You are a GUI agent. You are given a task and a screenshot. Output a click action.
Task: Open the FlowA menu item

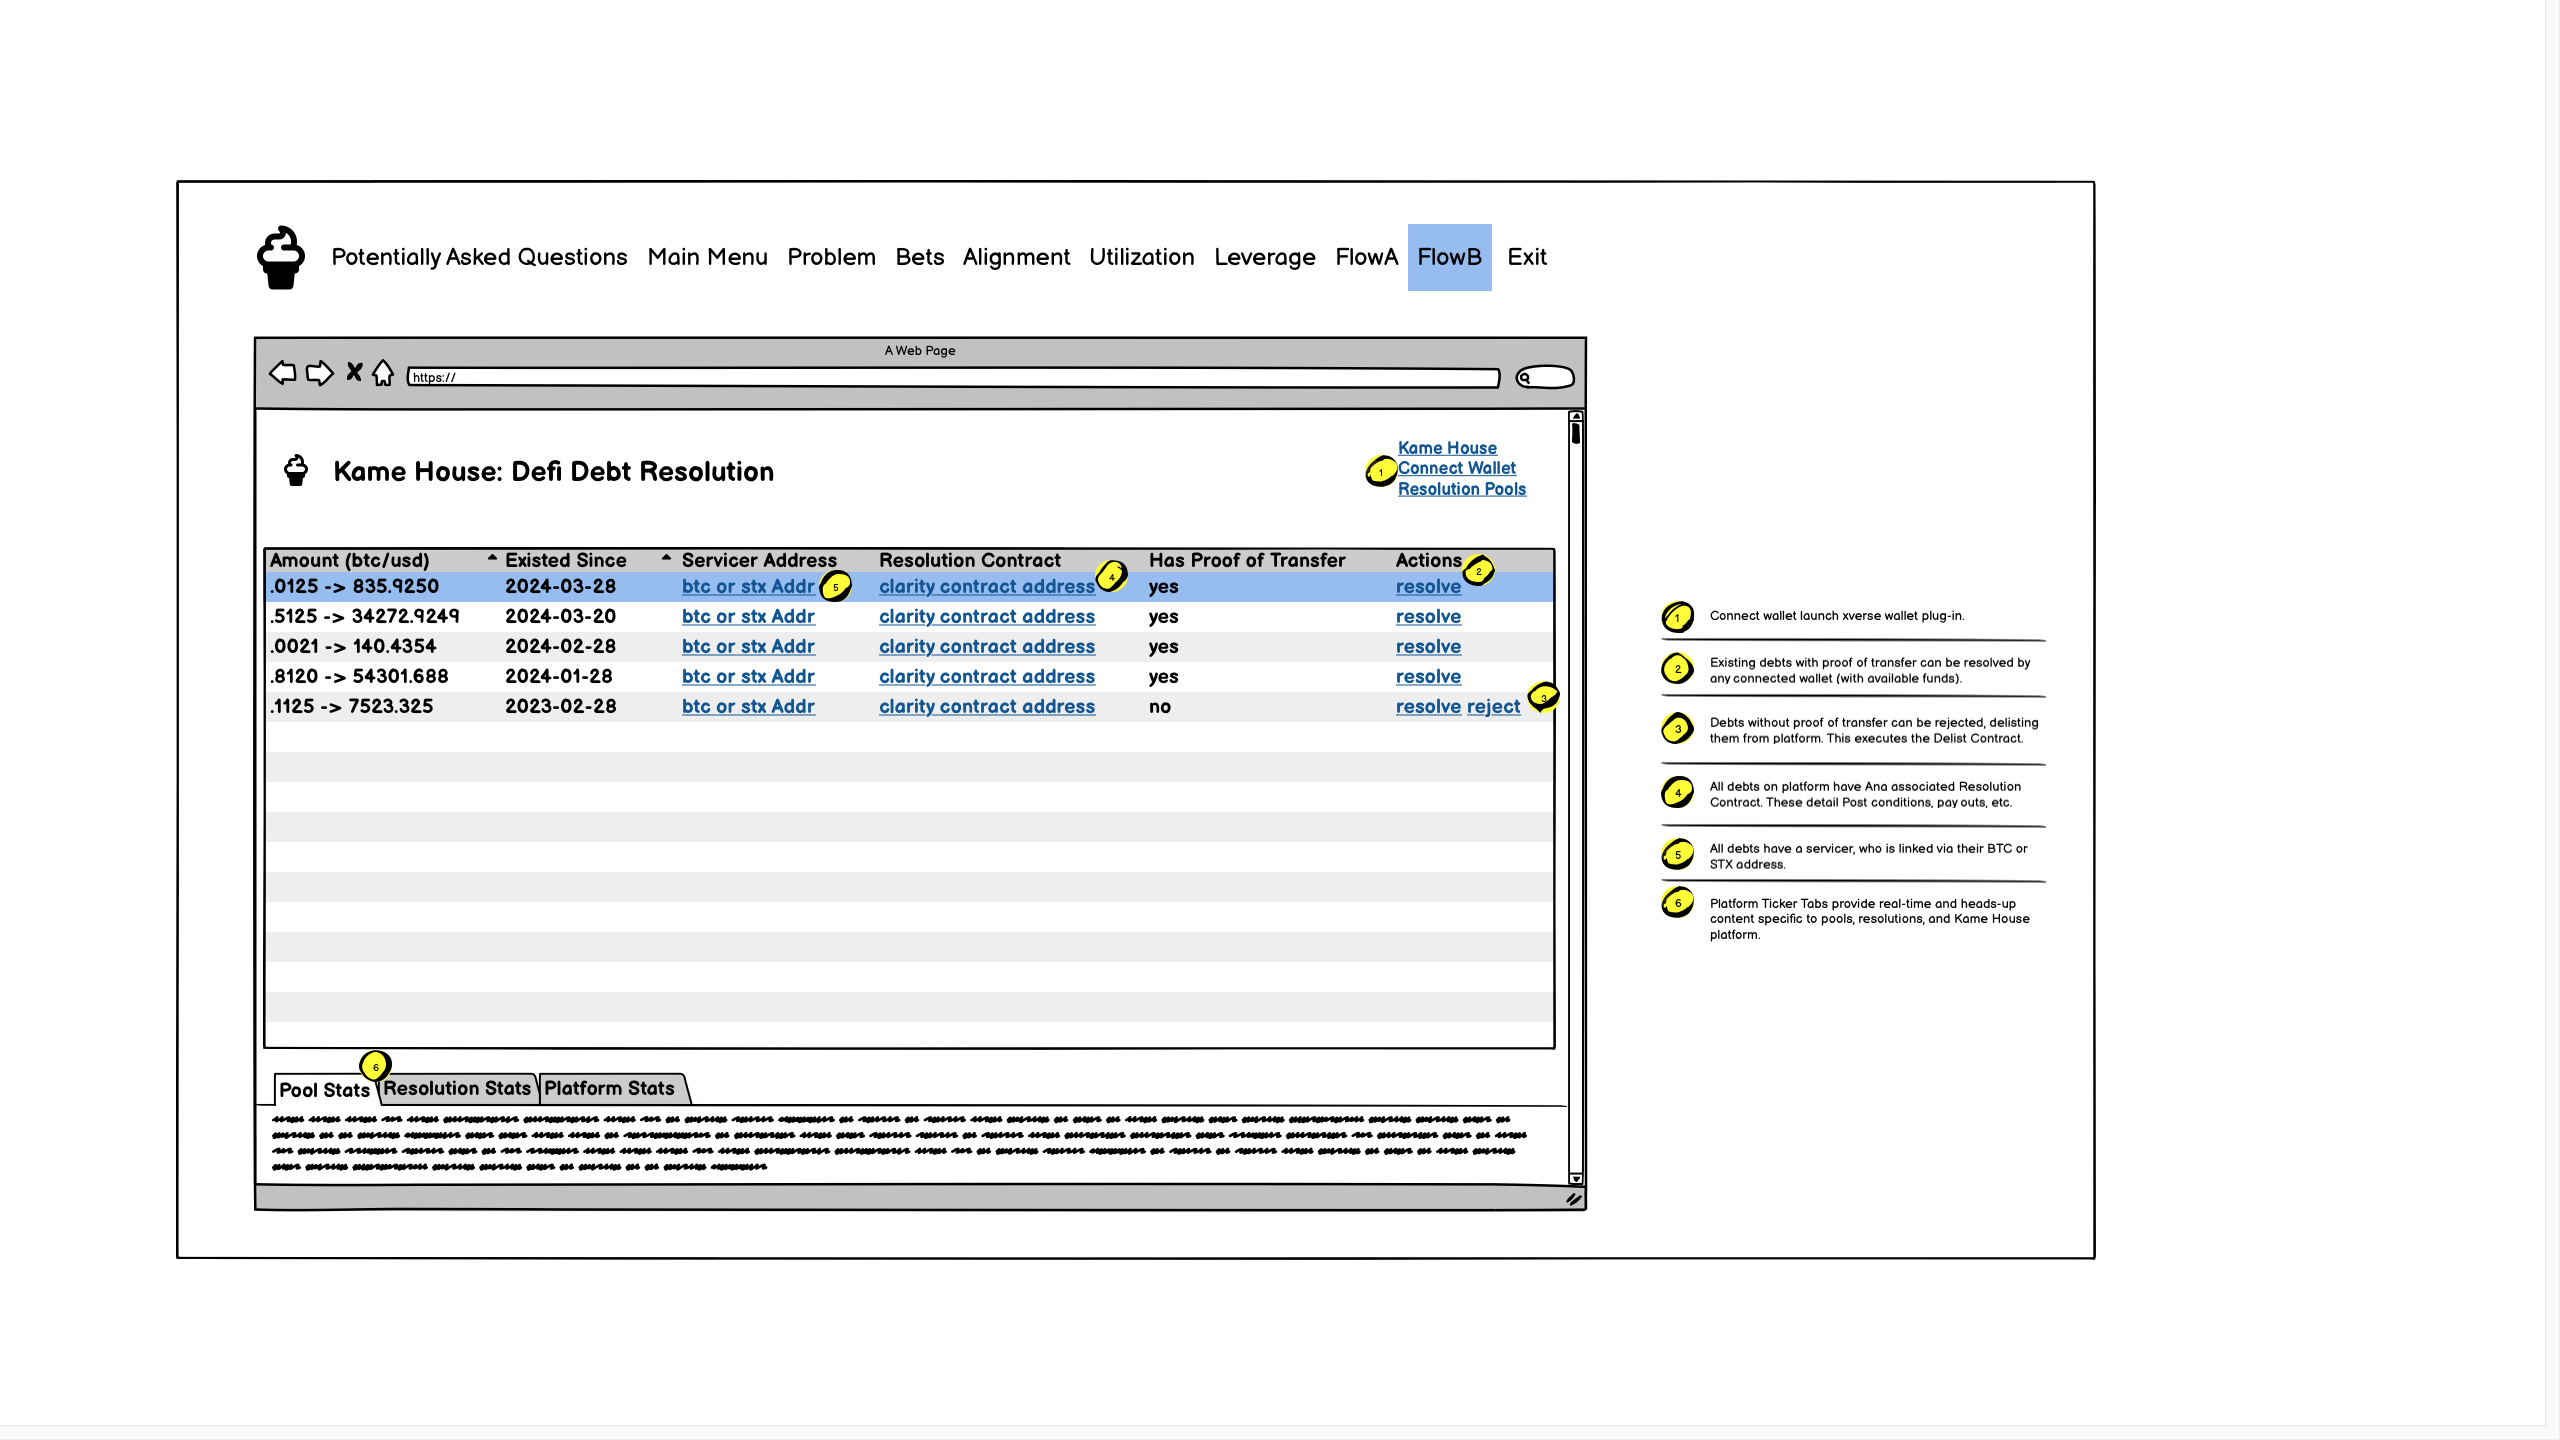coord(1366,257)
